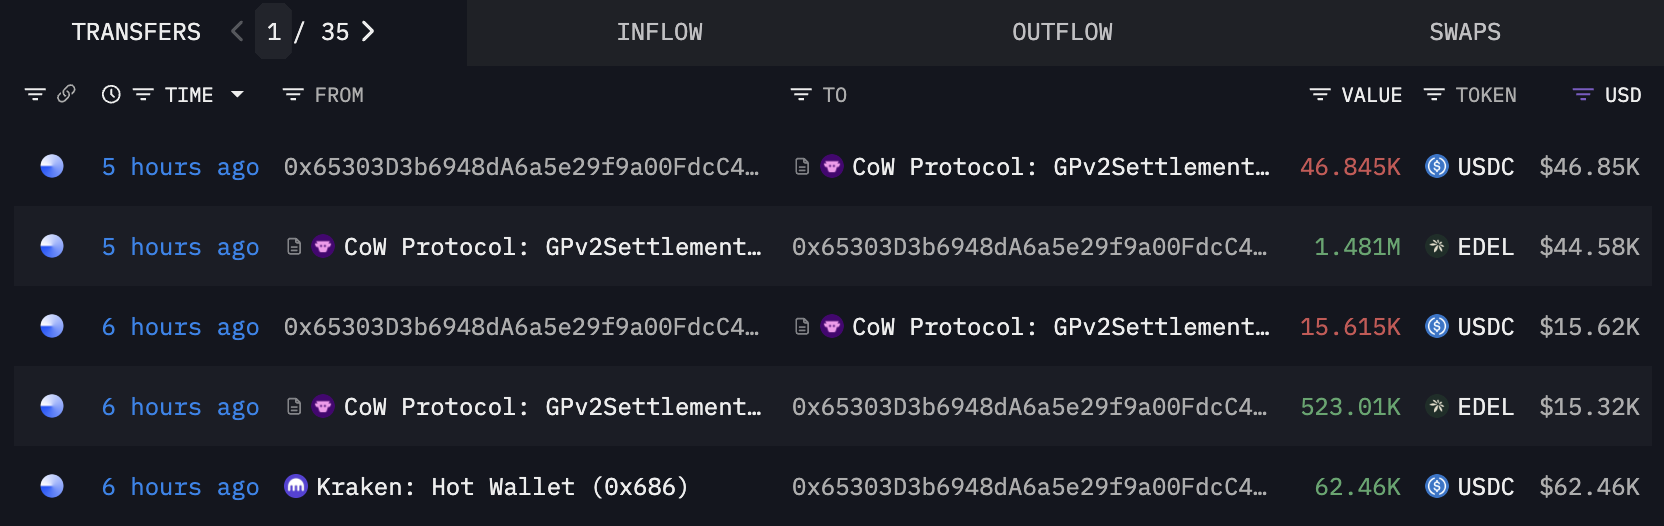The image size is (1664, 526).
Task: Click the page number 1 field
Action: [x=273, y=32]
